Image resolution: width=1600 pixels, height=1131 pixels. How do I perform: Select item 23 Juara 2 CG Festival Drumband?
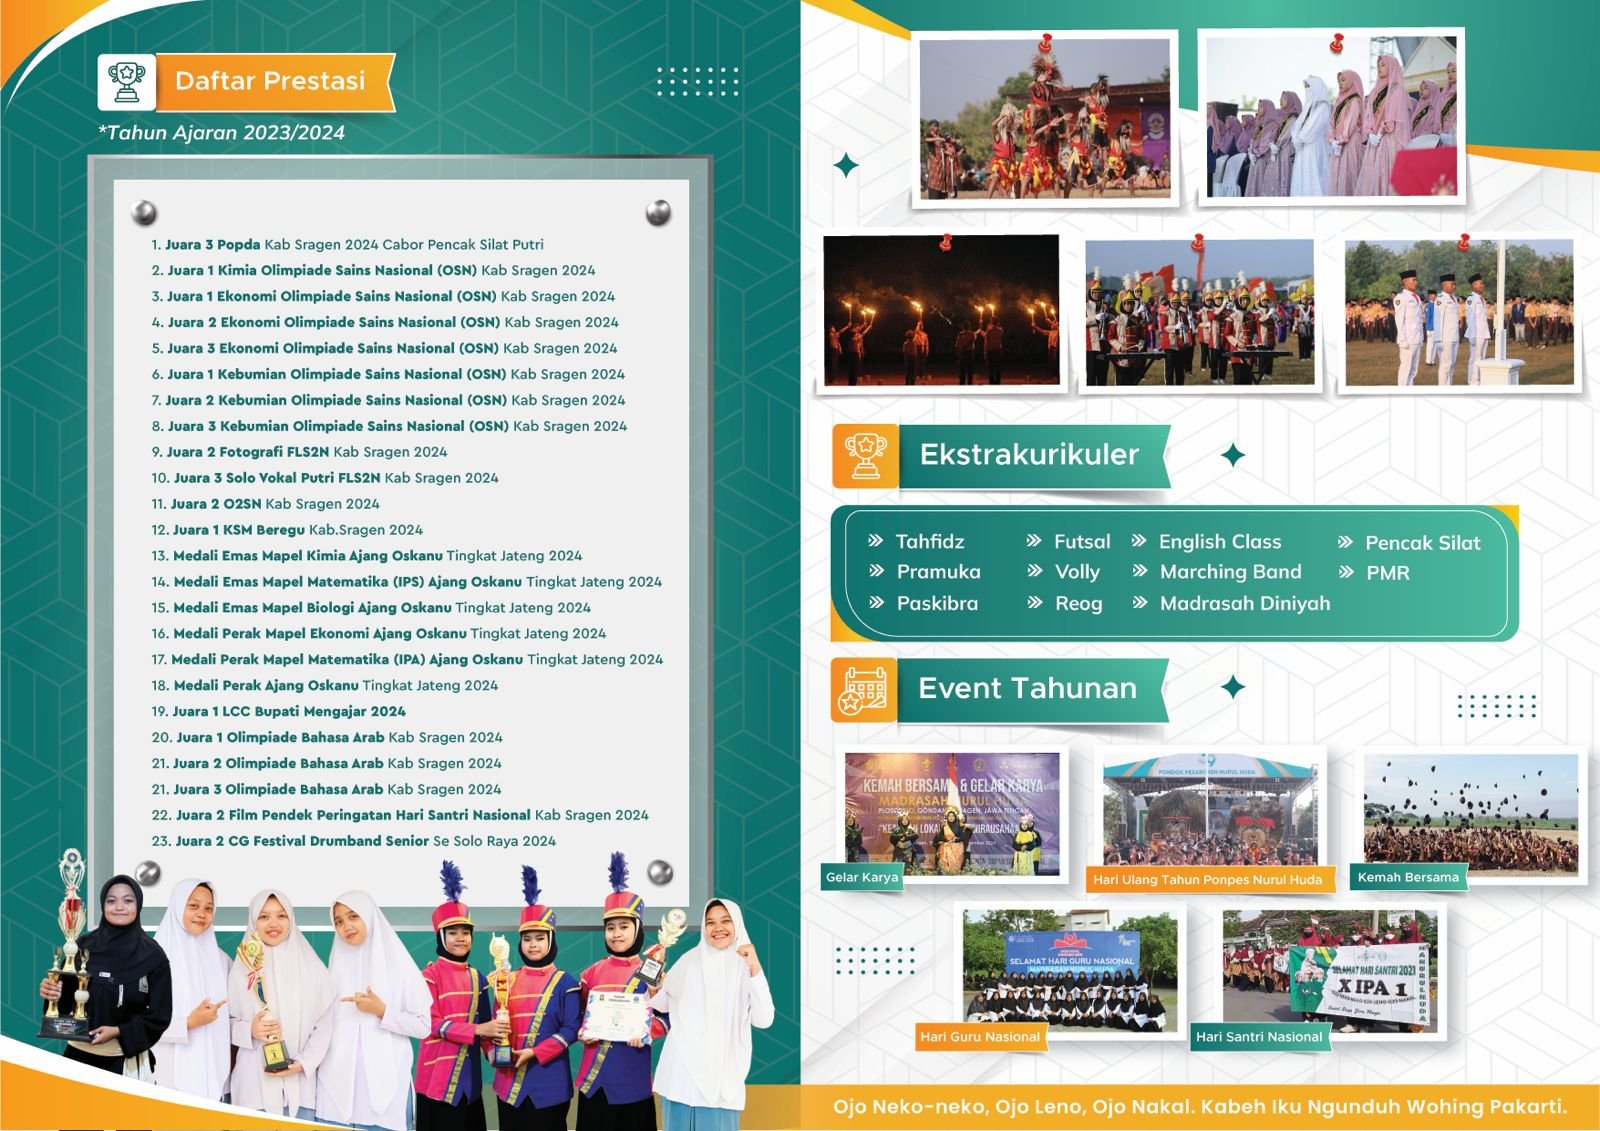point(354,842)
